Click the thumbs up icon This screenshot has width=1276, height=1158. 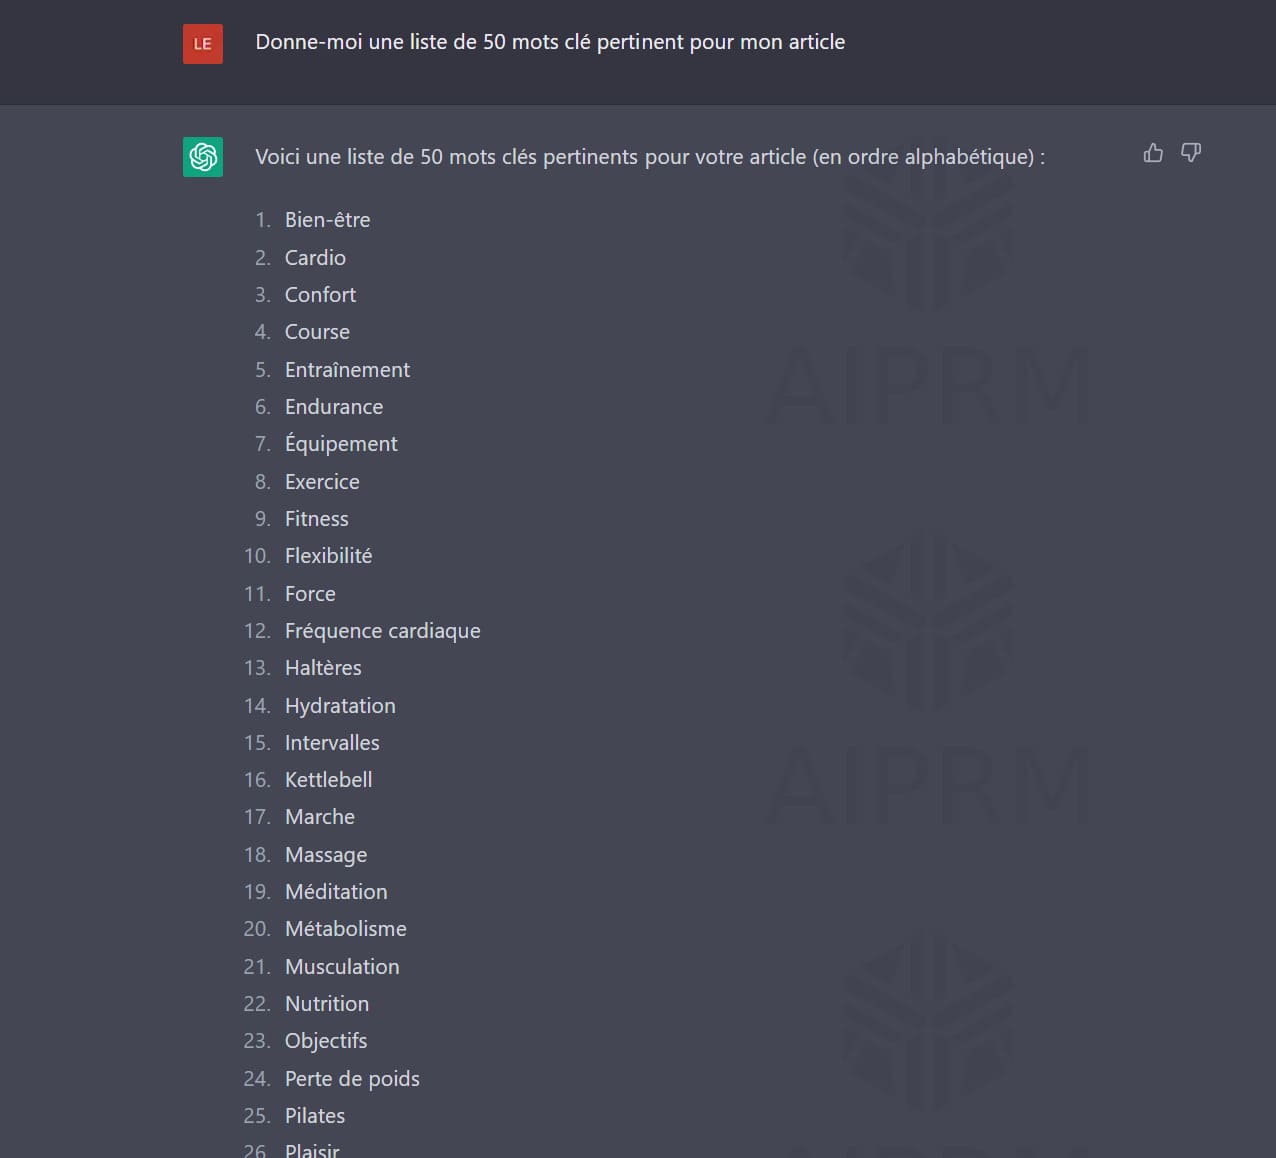point(1153,153)
